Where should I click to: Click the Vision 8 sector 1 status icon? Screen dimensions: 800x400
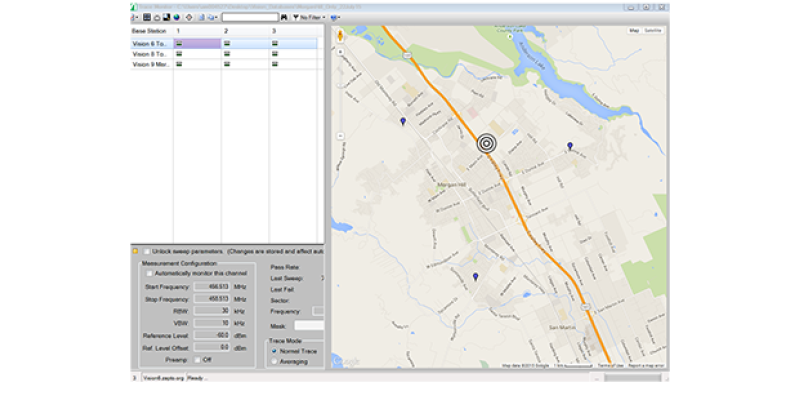(x=179, y=54)
